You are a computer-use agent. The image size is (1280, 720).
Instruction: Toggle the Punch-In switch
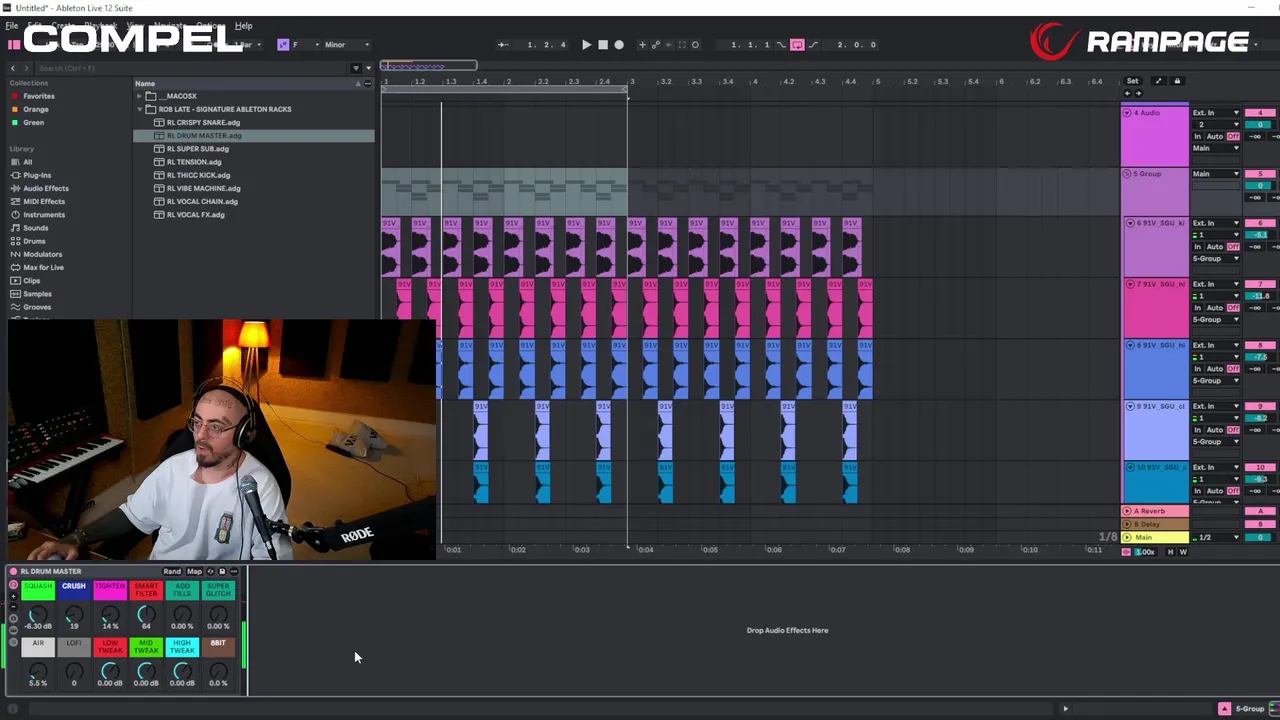783,45
